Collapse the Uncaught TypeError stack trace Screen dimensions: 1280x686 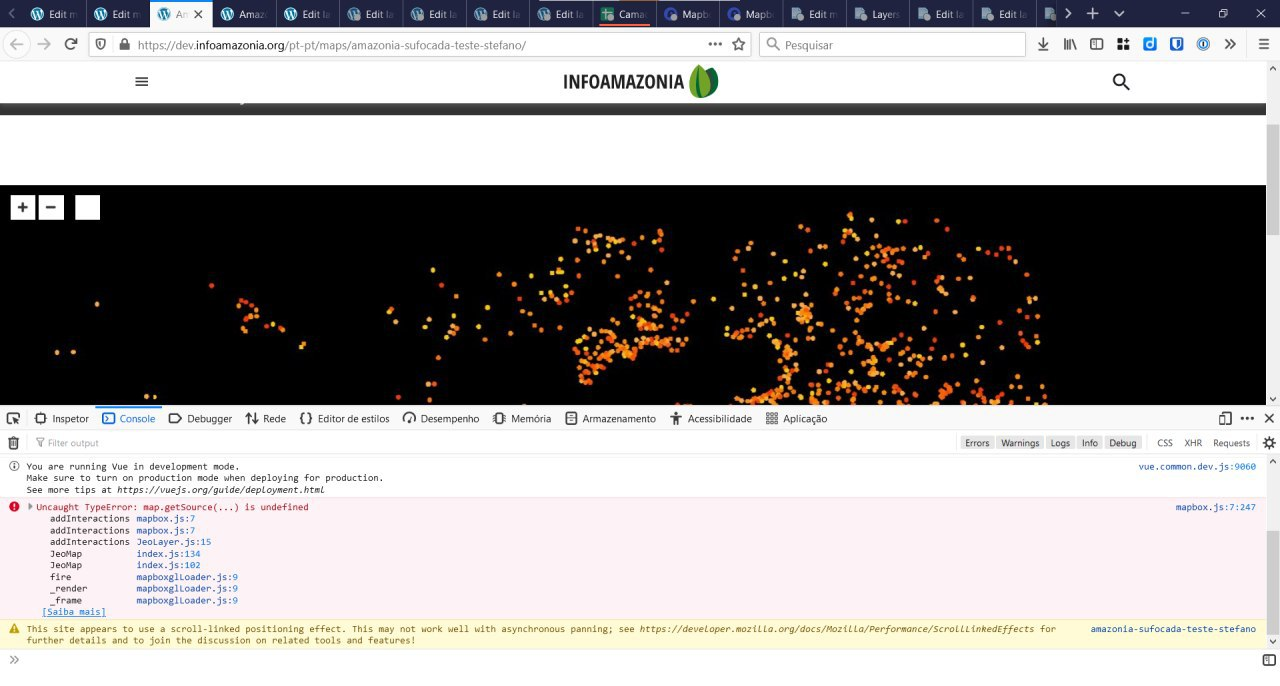tap(30, 507)
